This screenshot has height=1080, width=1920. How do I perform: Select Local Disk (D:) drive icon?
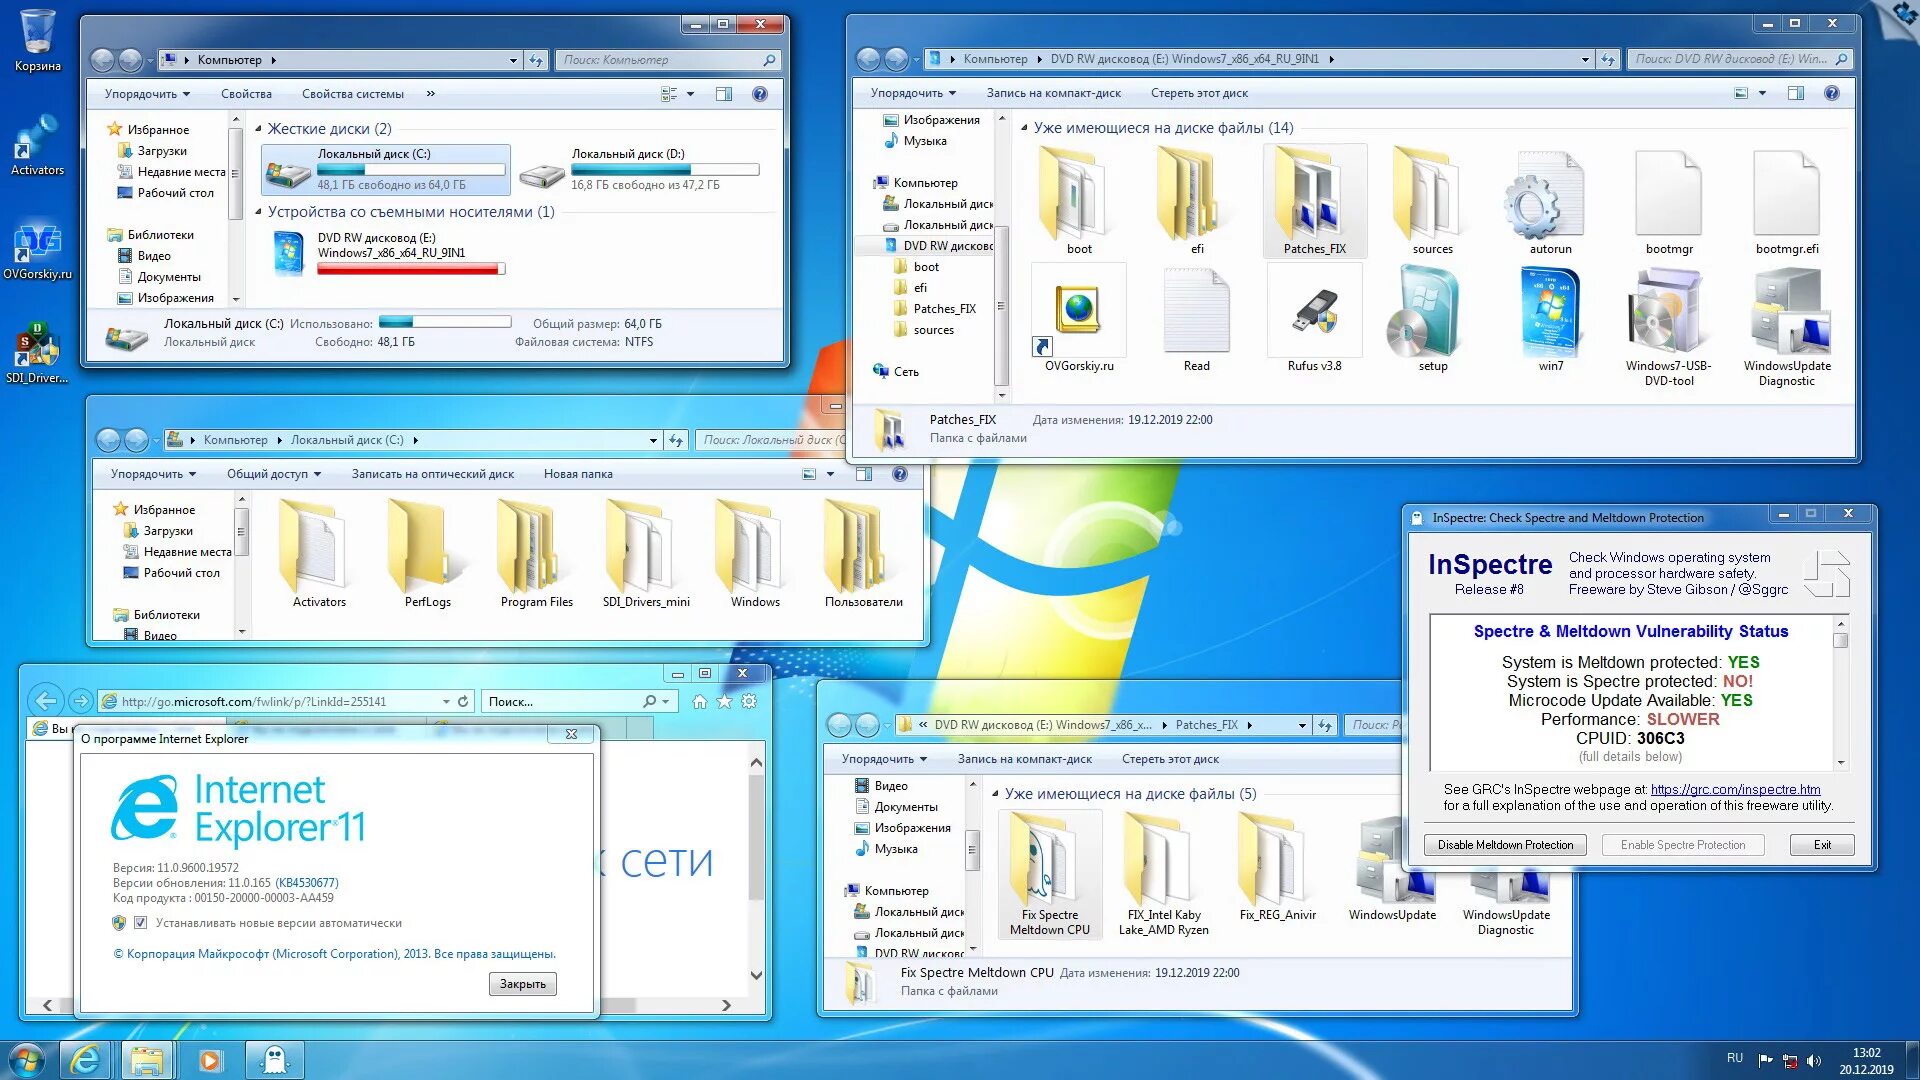(x=542, y=173)
